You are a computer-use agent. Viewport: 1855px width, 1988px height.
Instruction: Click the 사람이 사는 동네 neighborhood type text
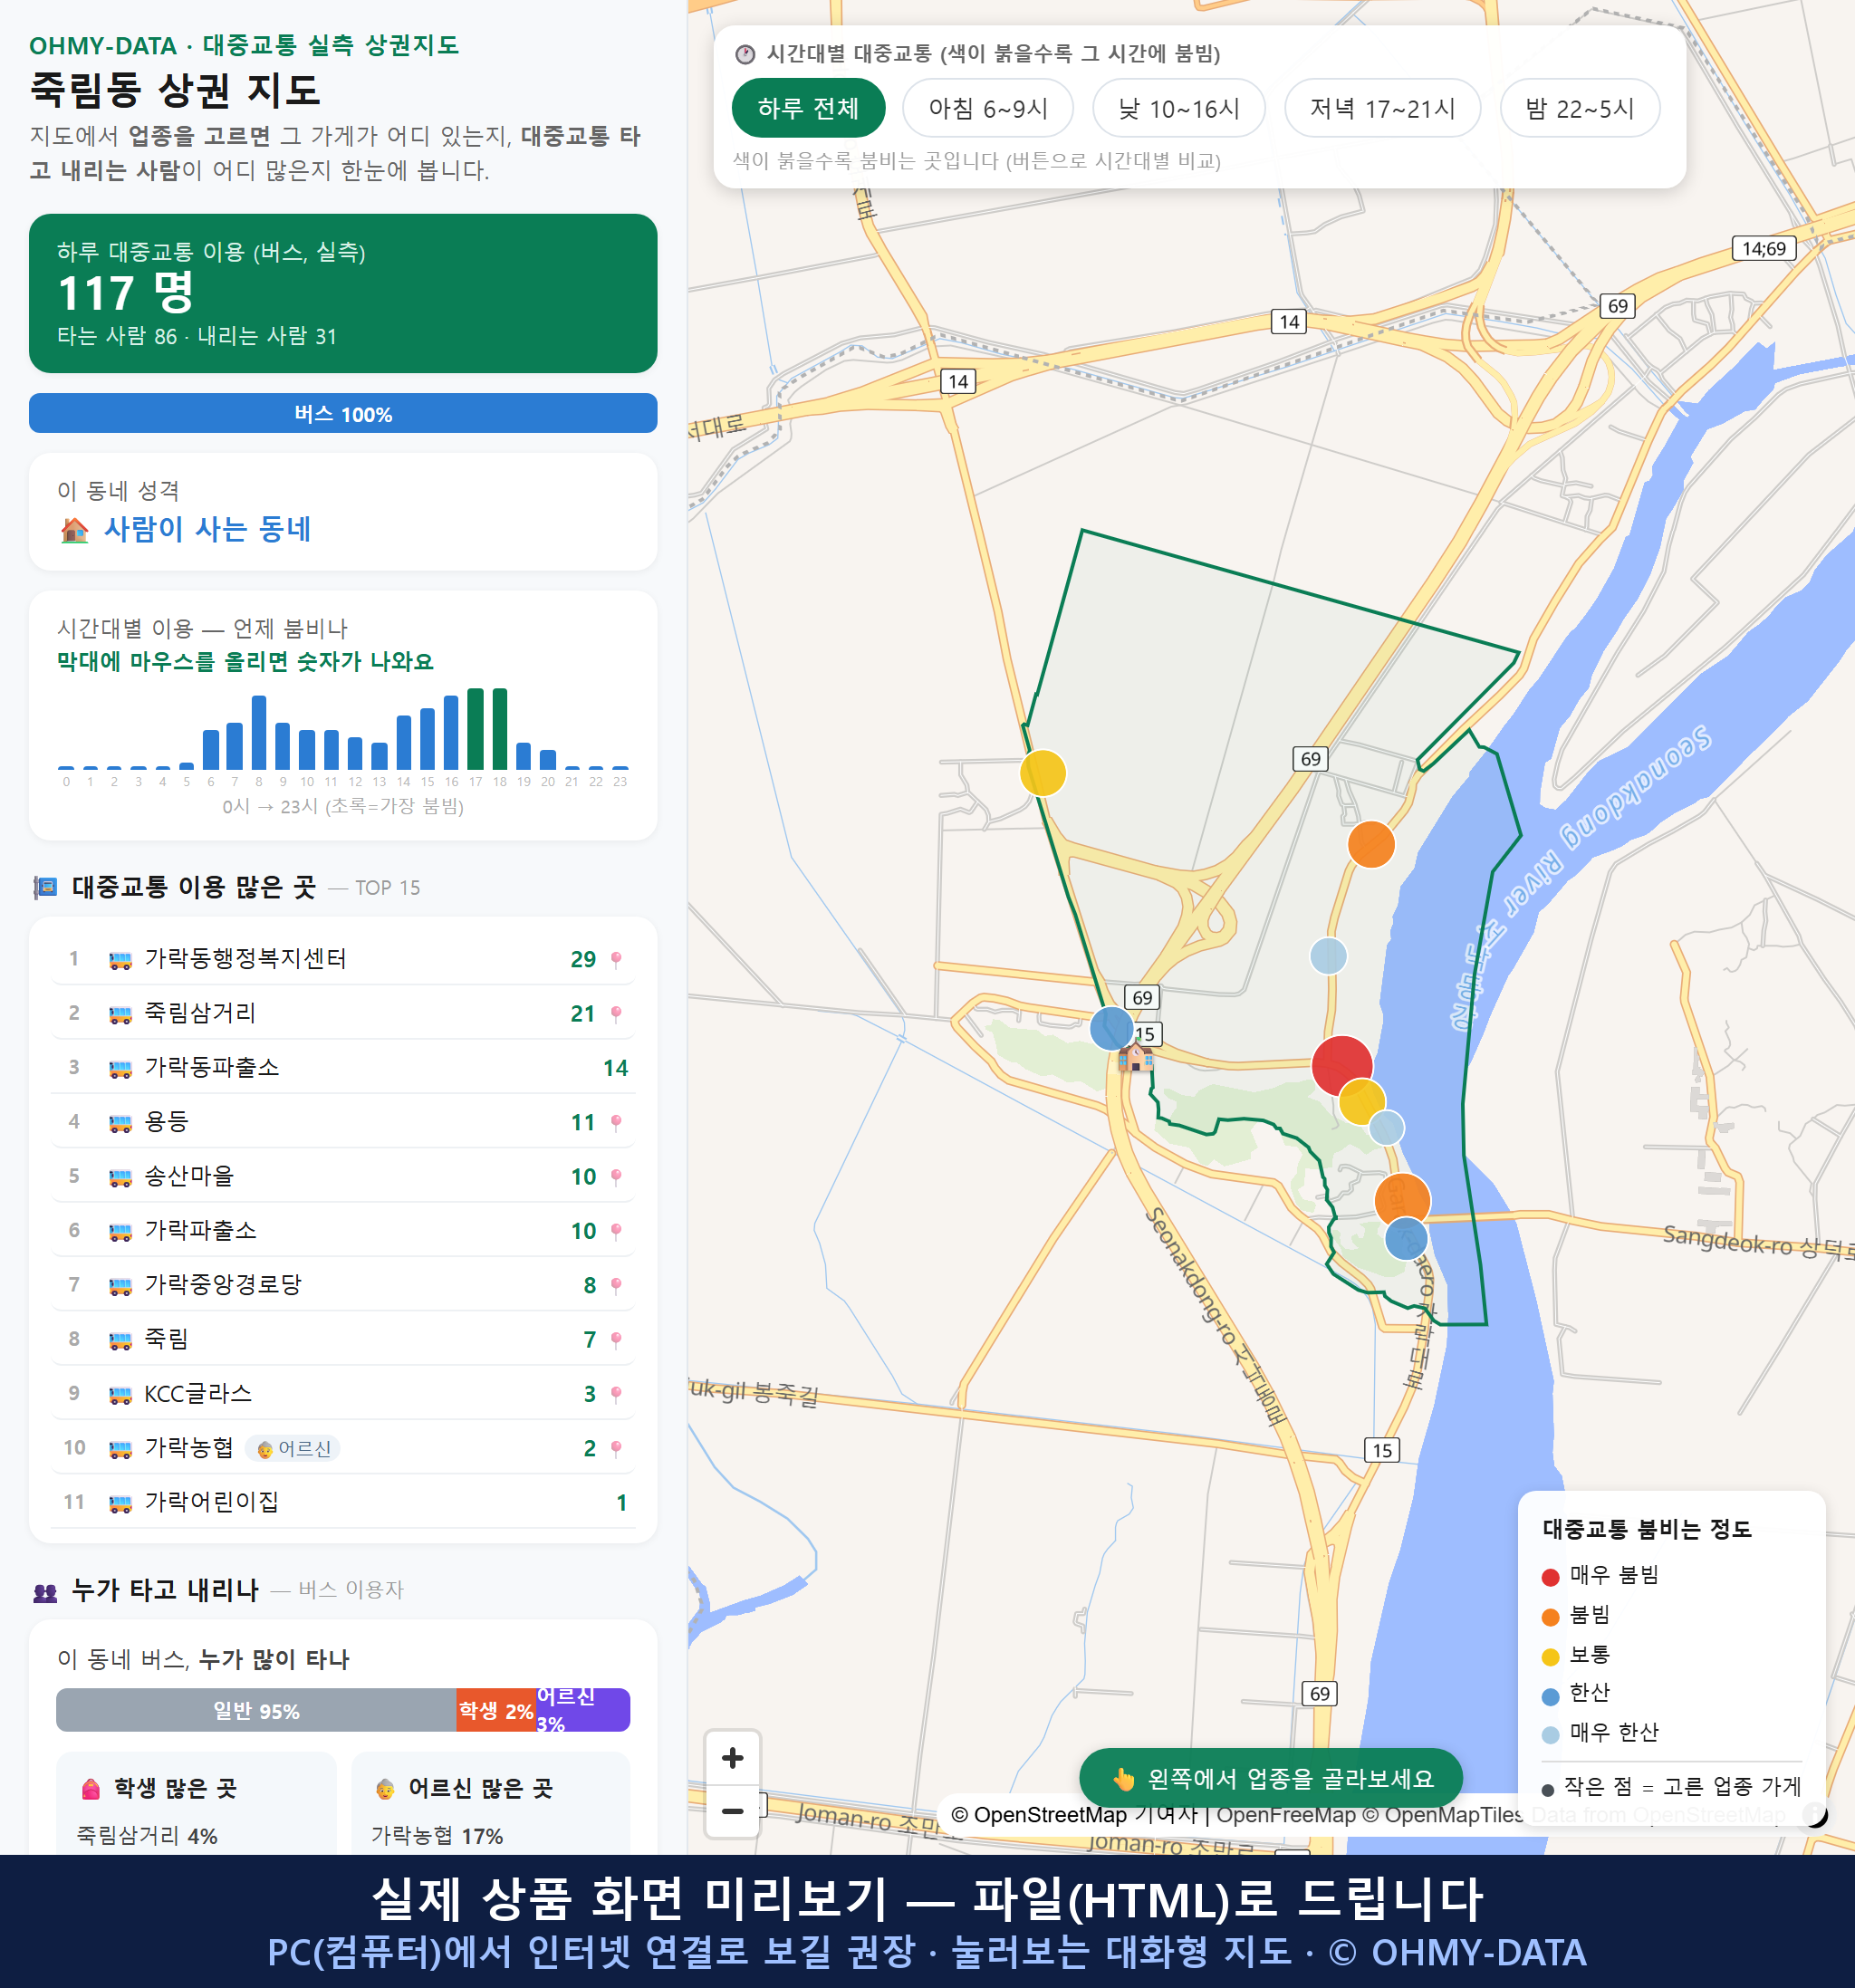207,529
